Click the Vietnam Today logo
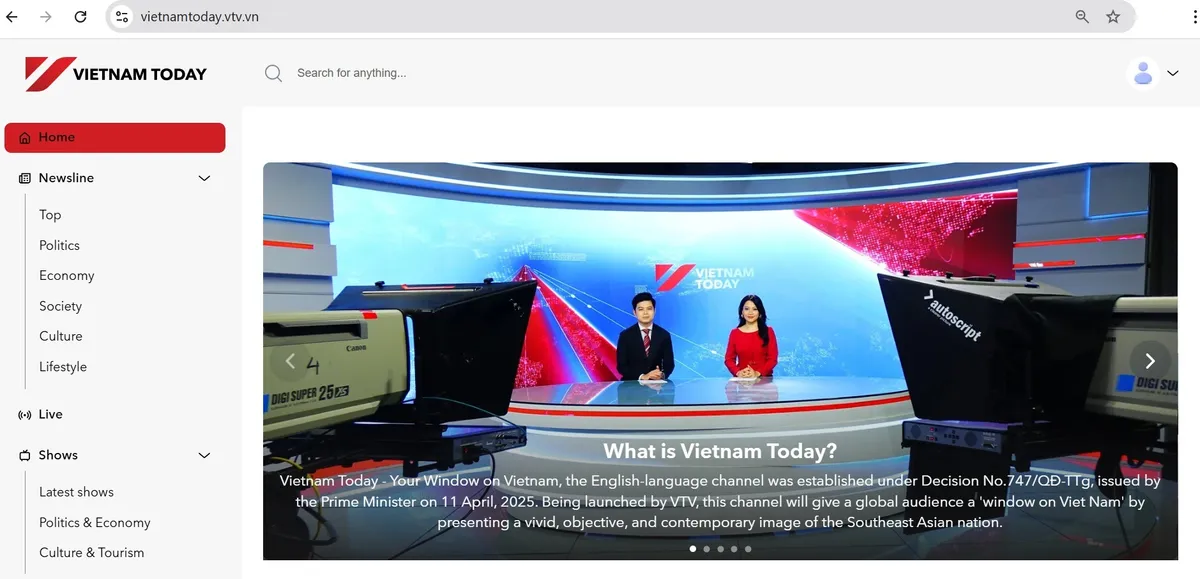The width and height of the screenshot is (1200, 579). click(116, 73)
